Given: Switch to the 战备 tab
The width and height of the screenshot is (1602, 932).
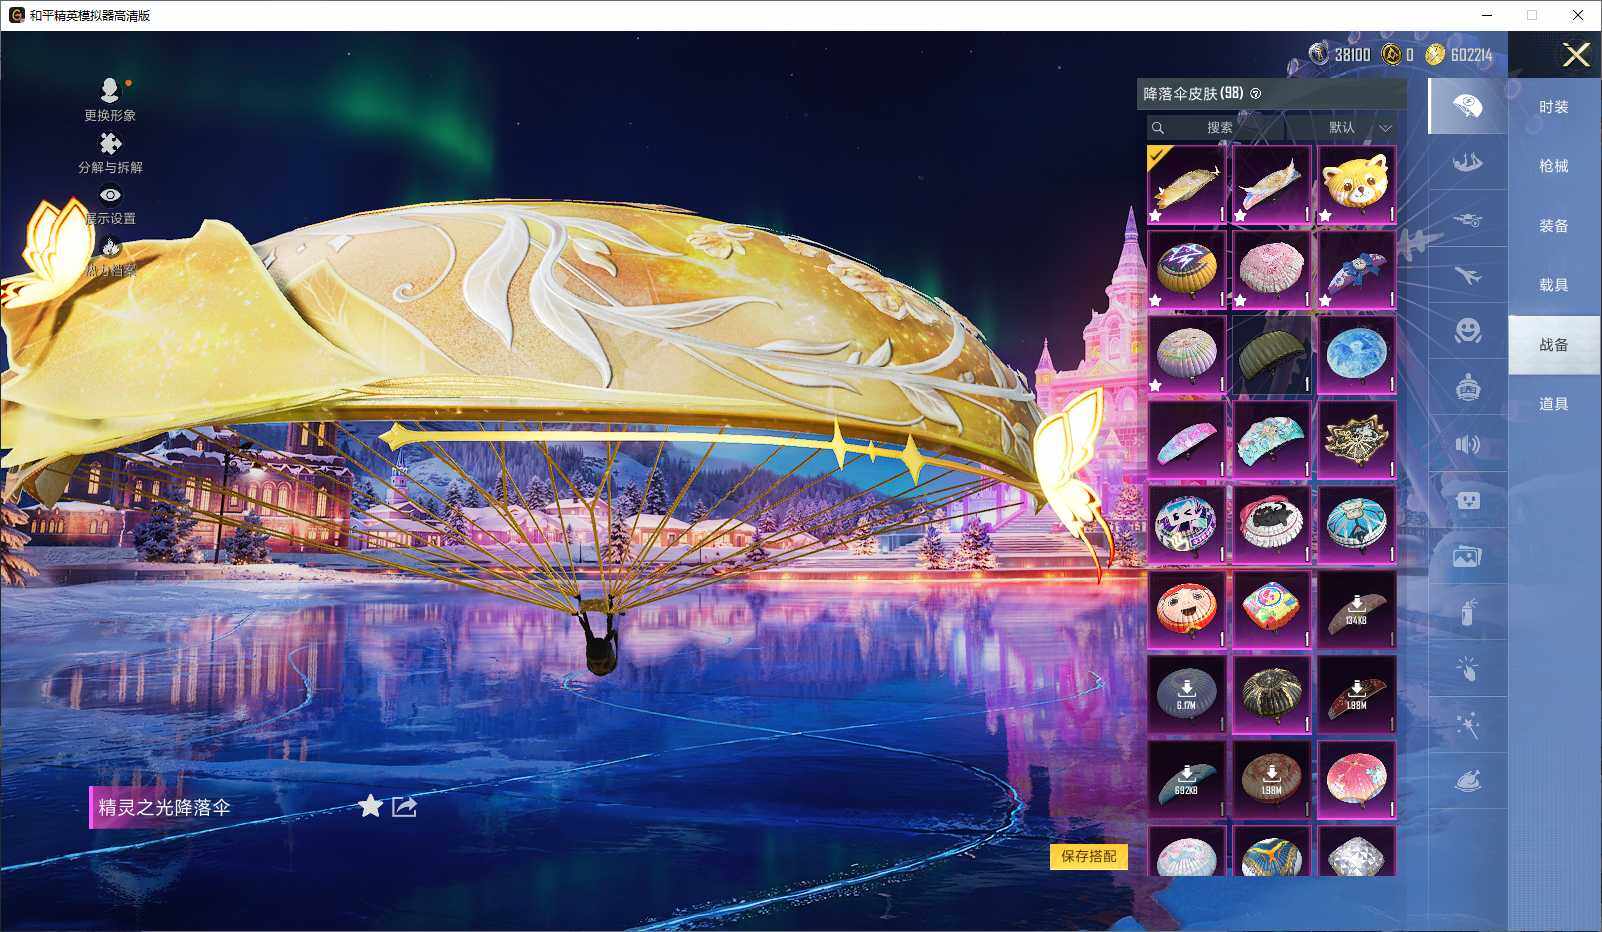Looking at the screenshot, I should point(1554,345).
